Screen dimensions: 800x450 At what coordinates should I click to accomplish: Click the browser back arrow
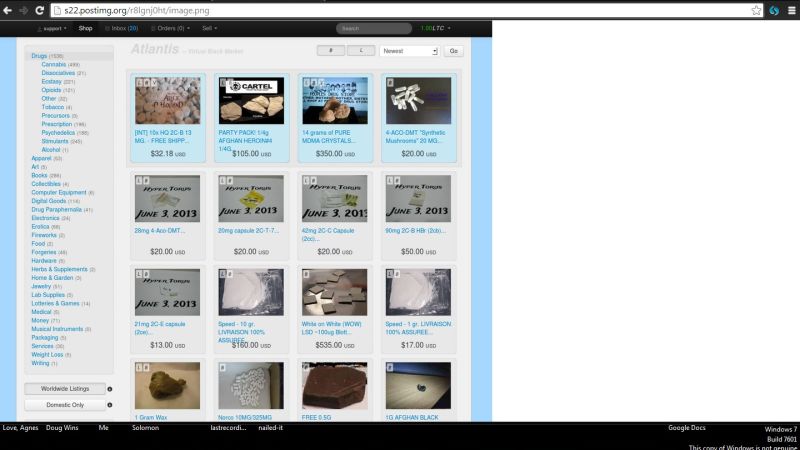pos(8,10)
